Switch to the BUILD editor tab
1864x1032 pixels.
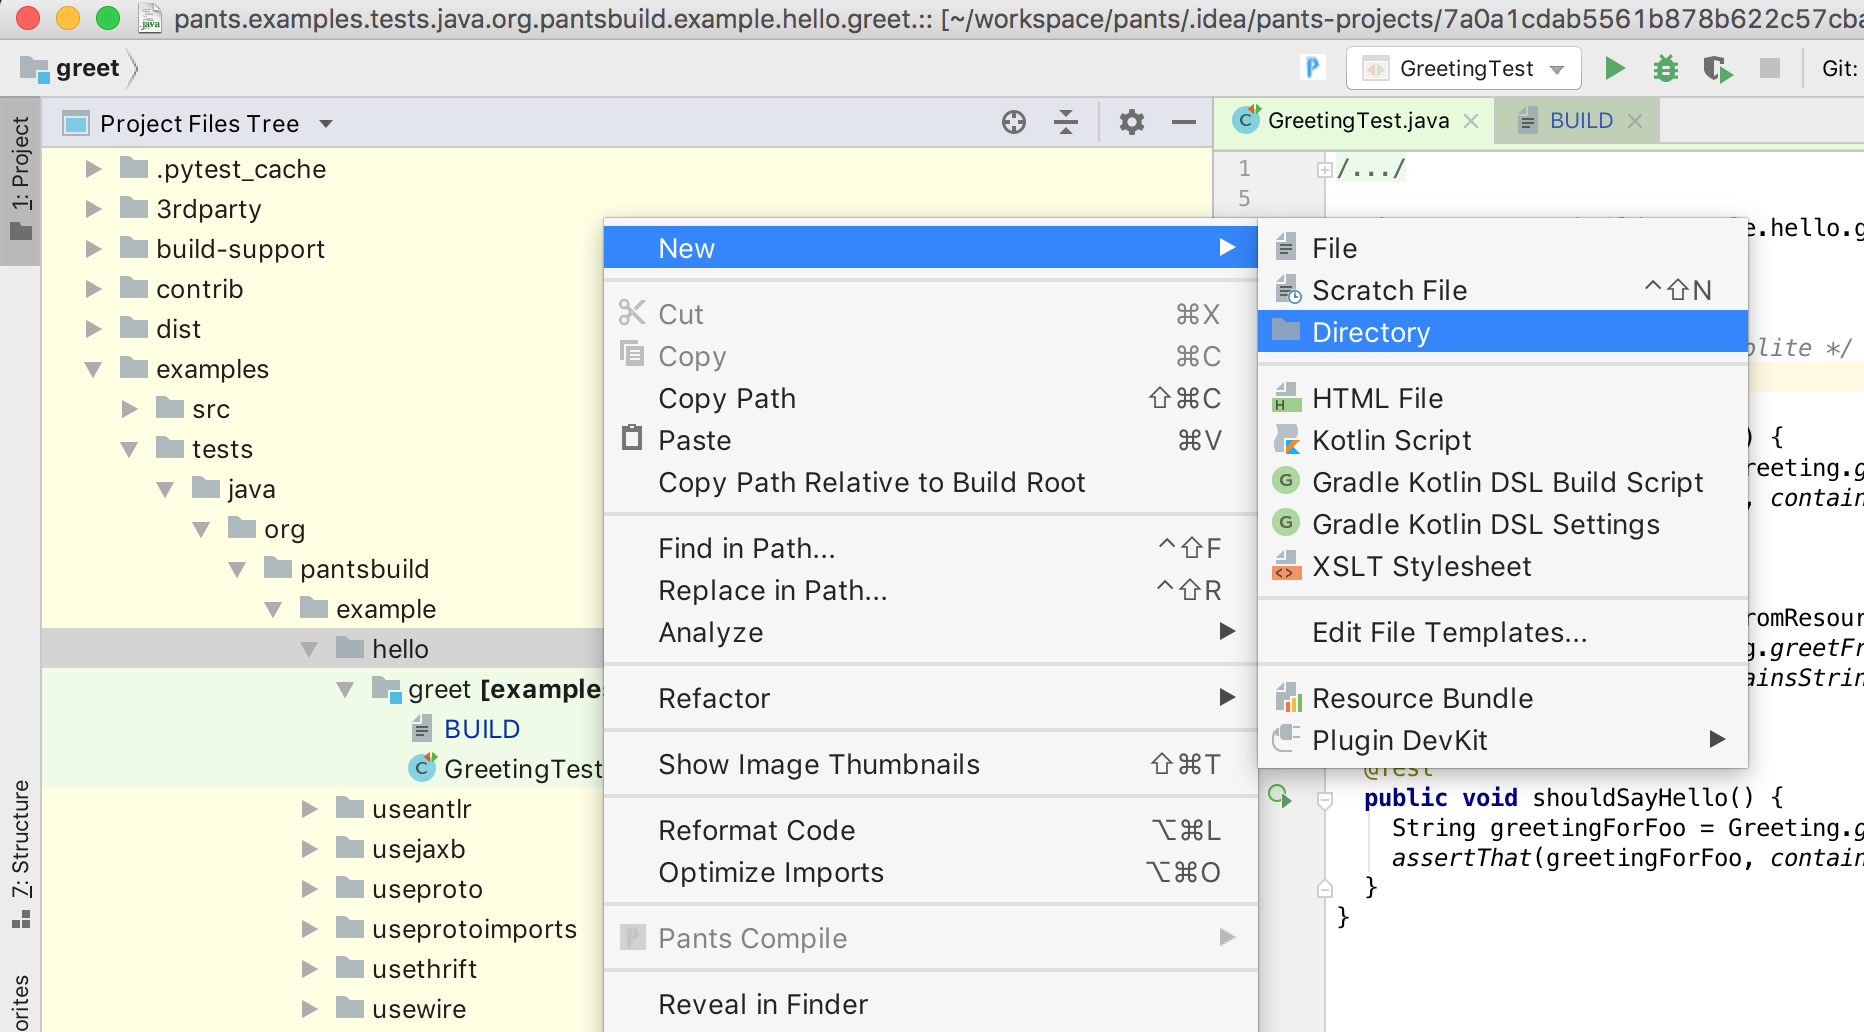pyautogui.click(x=1578, y=120)
